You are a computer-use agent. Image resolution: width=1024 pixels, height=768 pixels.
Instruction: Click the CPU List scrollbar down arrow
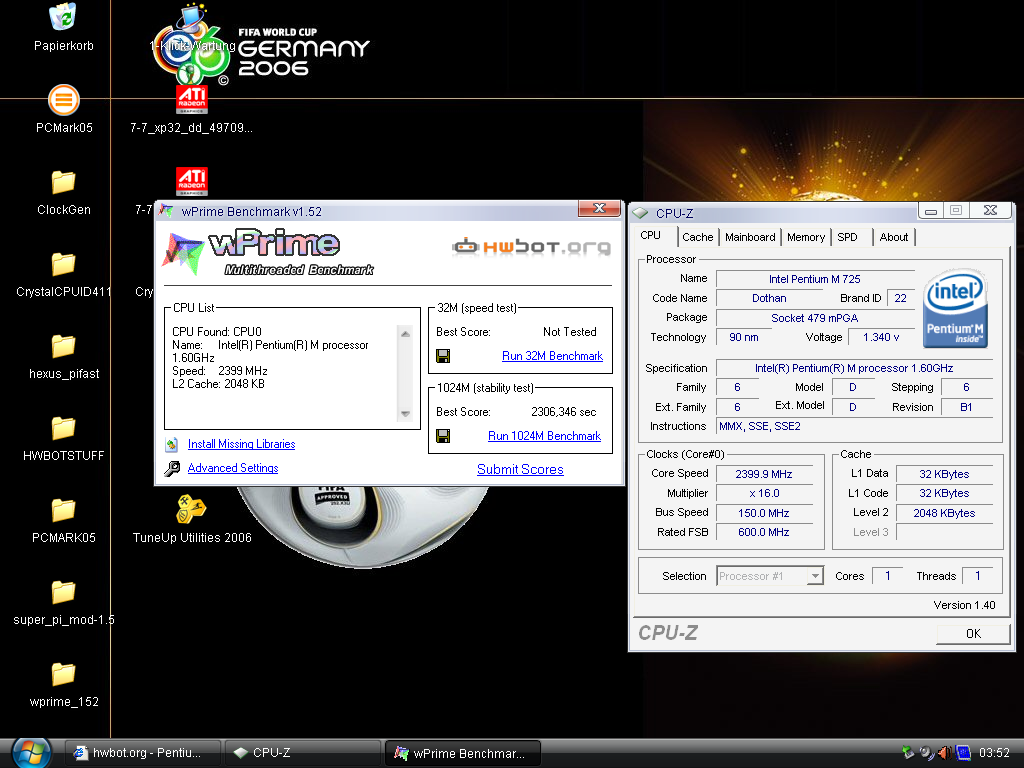(405, 413)
